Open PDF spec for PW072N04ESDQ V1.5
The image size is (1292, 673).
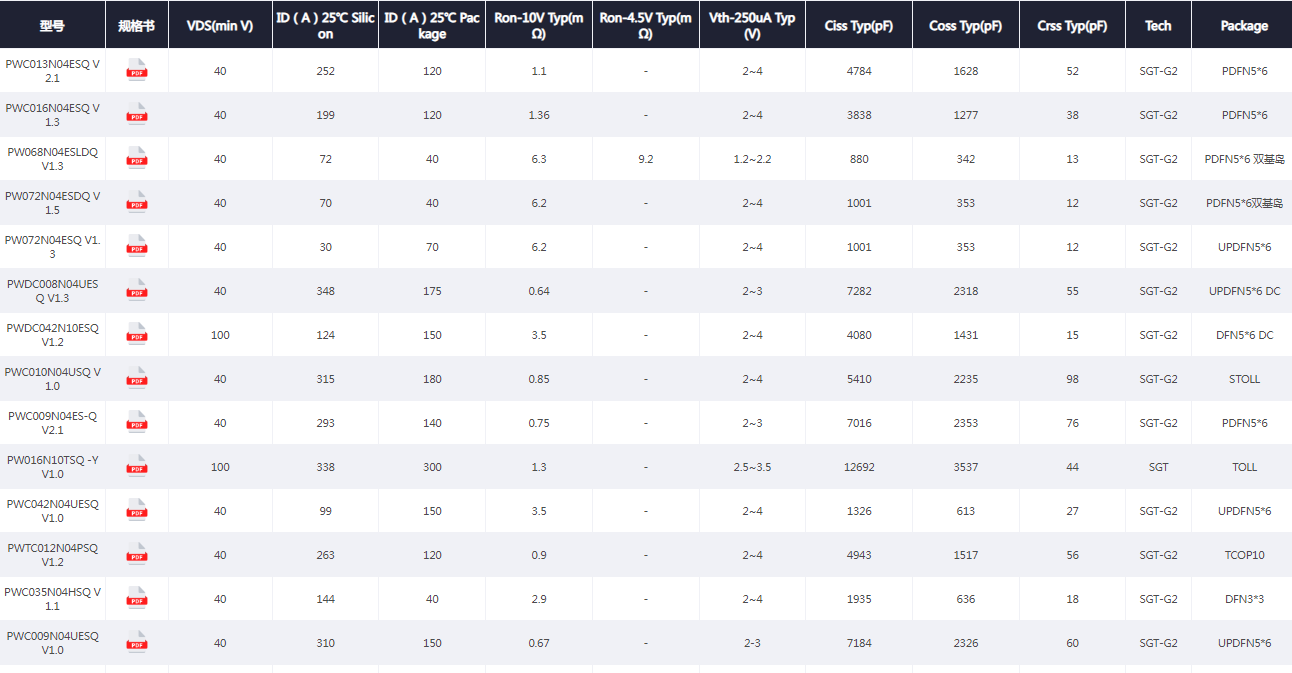(x=137, y=202)
